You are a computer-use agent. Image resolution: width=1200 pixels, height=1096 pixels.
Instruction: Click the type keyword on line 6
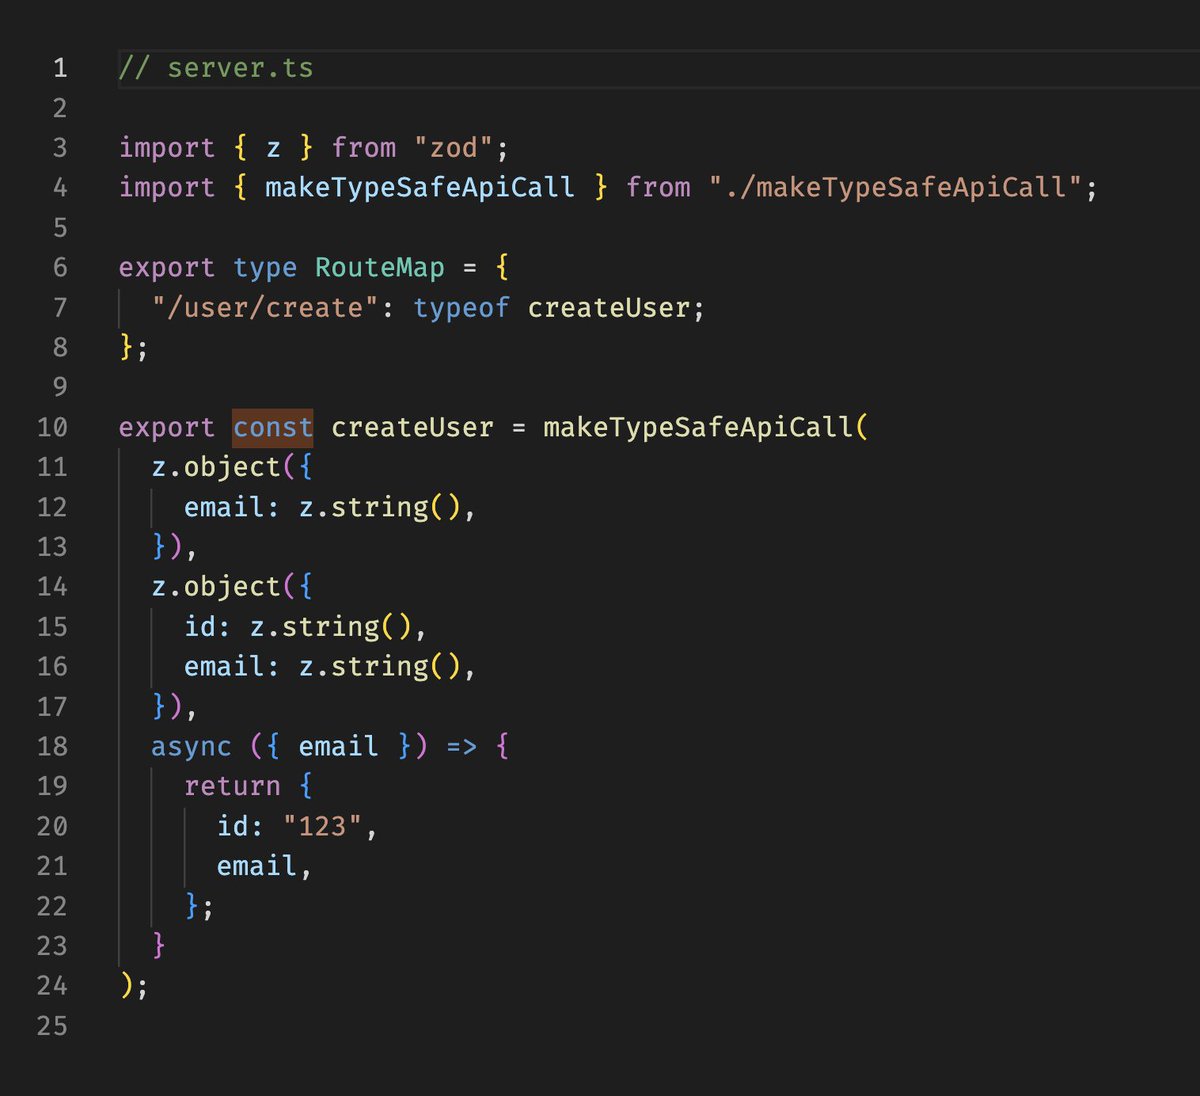[x=265, y=268]
